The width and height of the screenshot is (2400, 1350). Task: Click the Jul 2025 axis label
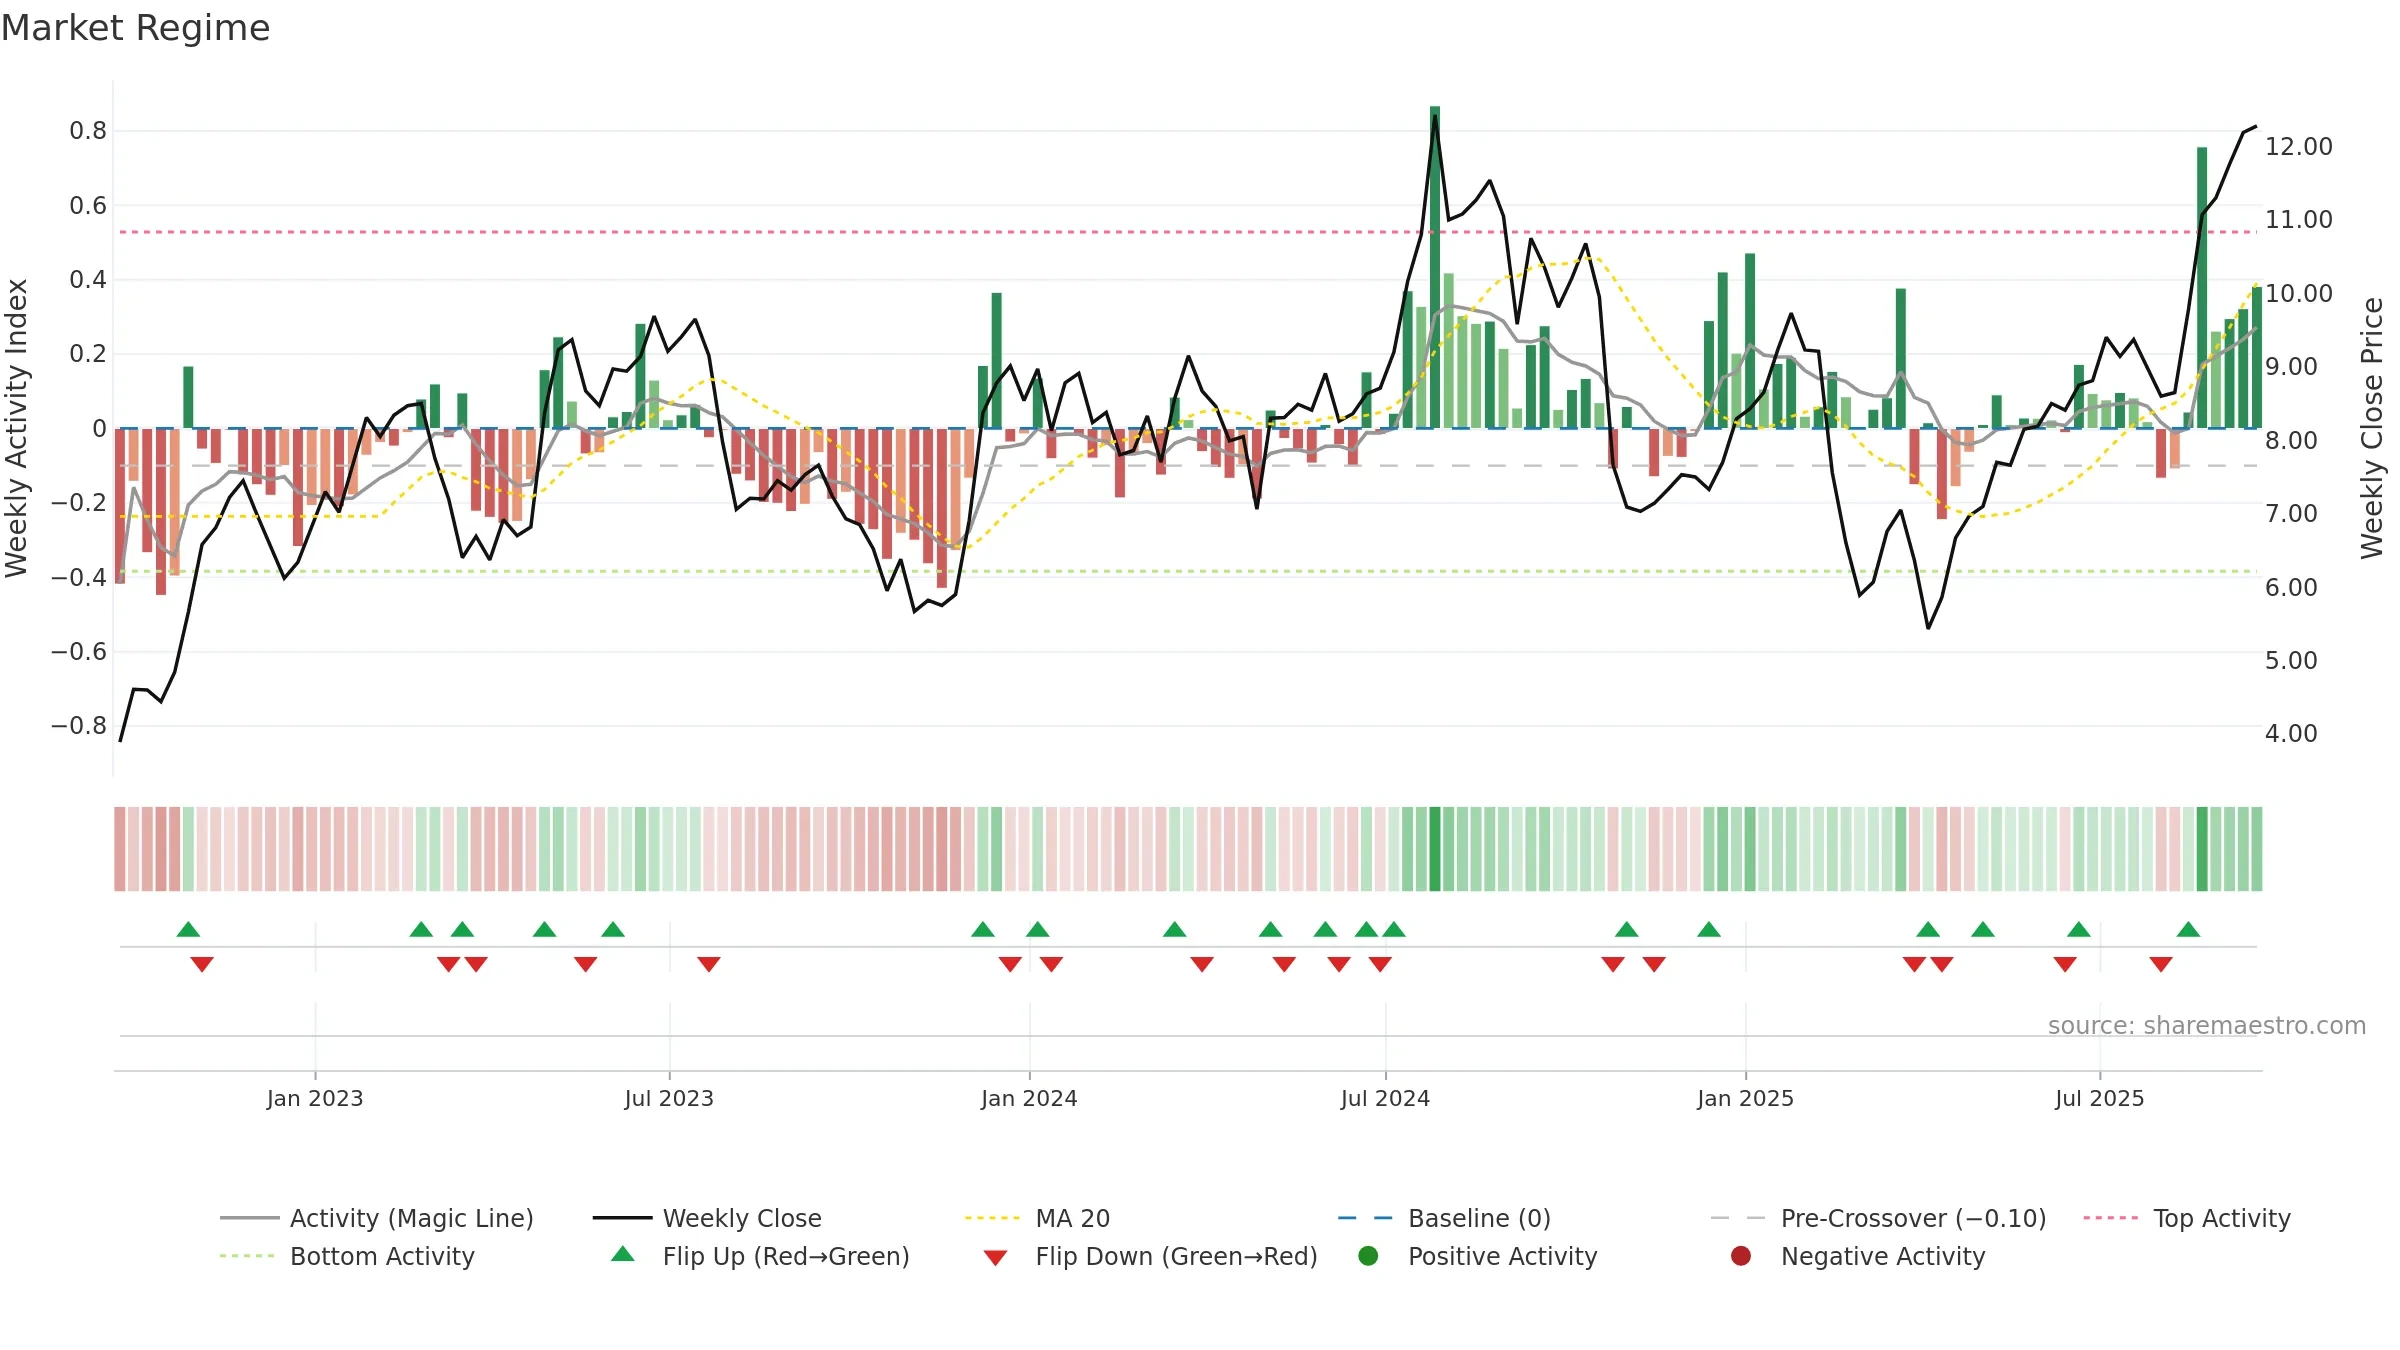point(2100,1098)
